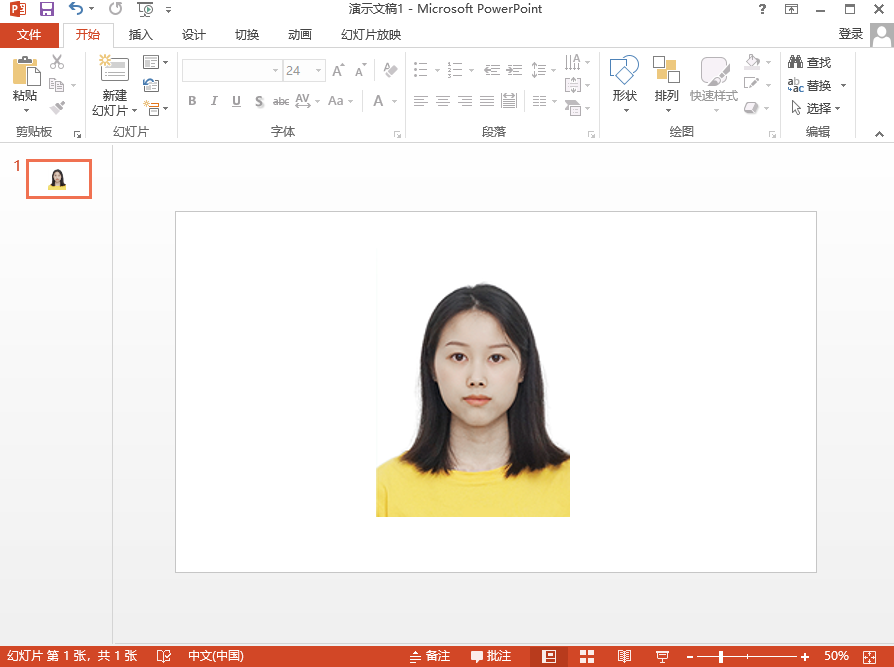
Task: Click the Find button
Action: (810, 62)
